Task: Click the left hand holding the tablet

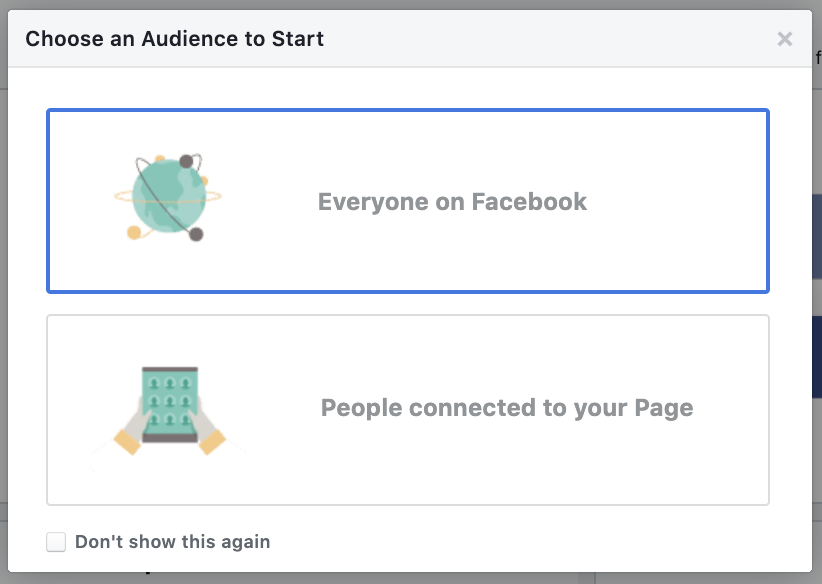Action: (128, 437)
